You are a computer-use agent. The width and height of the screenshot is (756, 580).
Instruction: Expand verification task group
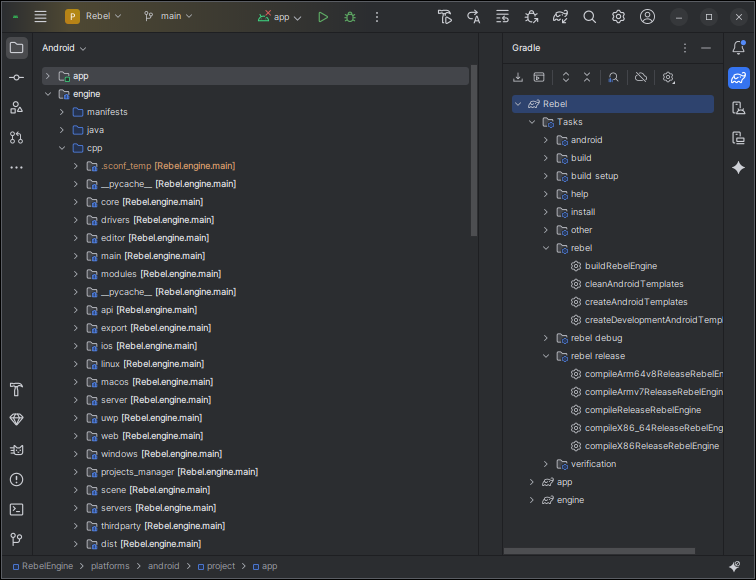pos(546,464)
